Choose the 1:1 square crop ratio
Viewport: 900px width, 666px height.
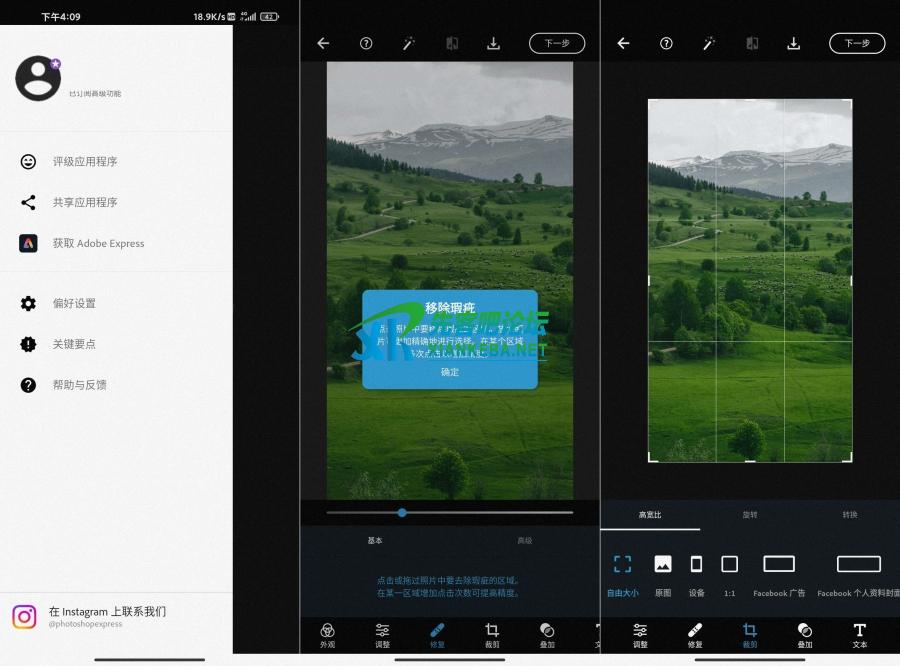pyautogui.click(x=729, y=573)
